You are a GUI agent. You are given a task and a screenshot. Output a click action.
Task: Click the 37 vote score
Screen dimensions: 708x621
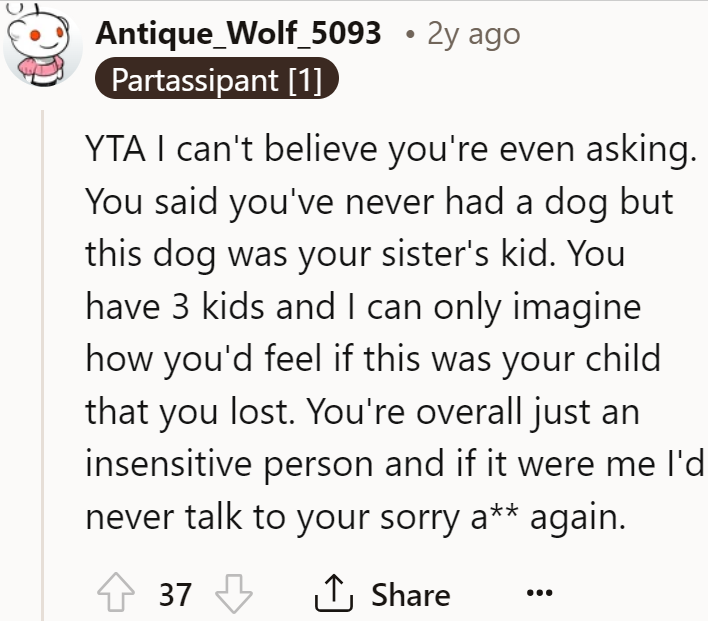175,594
